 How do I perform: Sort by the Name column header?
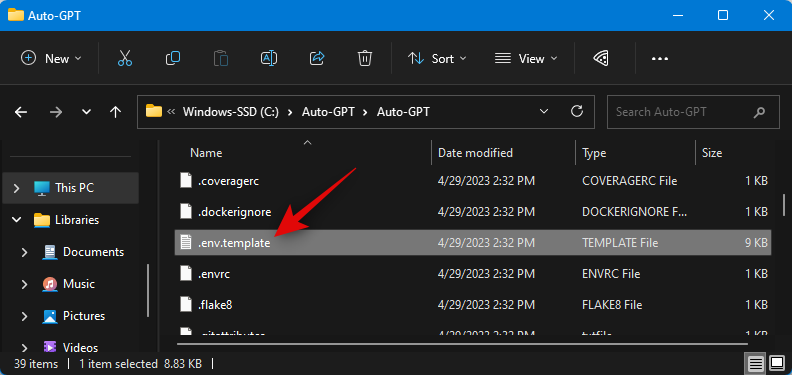pos(206,153)
